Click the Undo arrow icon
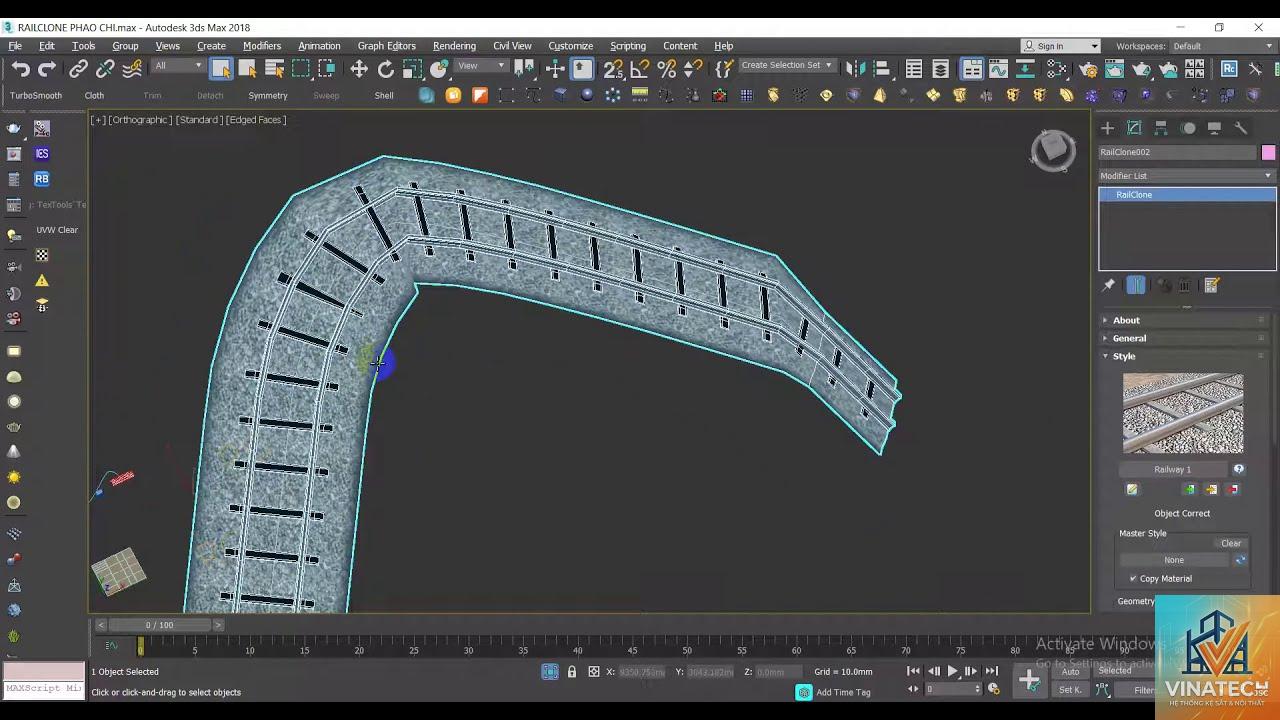 [x=21, y=69]
